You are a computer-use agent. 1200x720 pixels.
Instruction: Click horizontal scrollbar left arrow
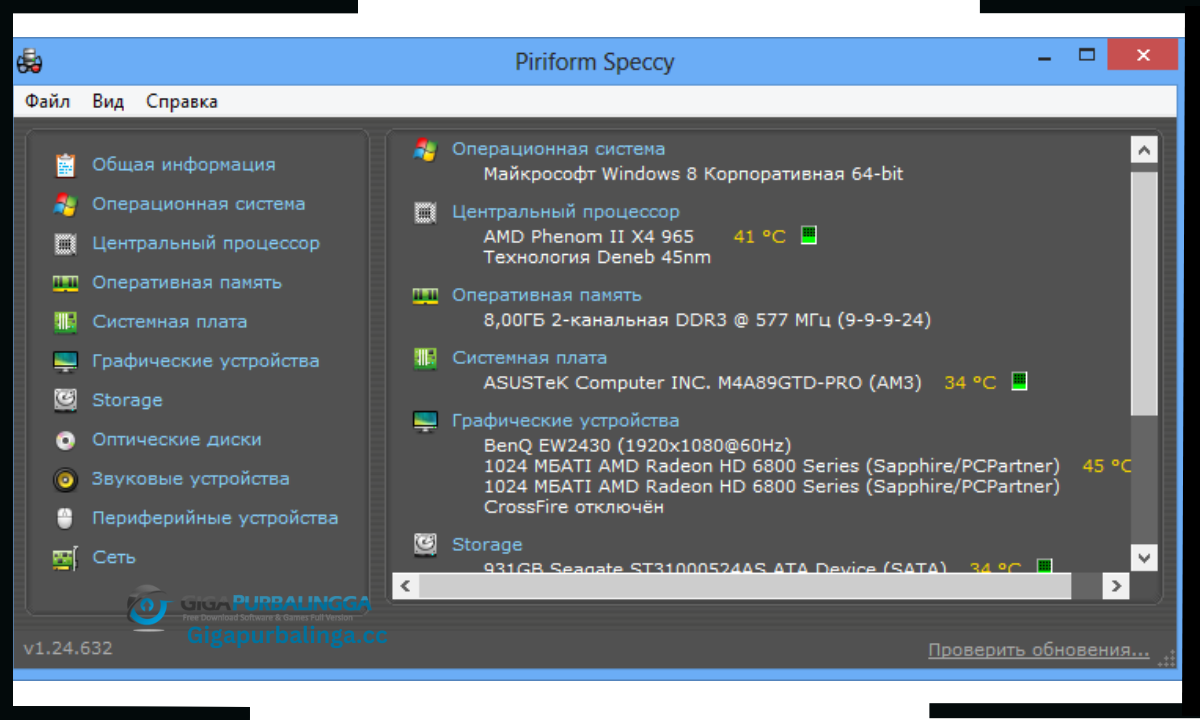pos(404,586)
